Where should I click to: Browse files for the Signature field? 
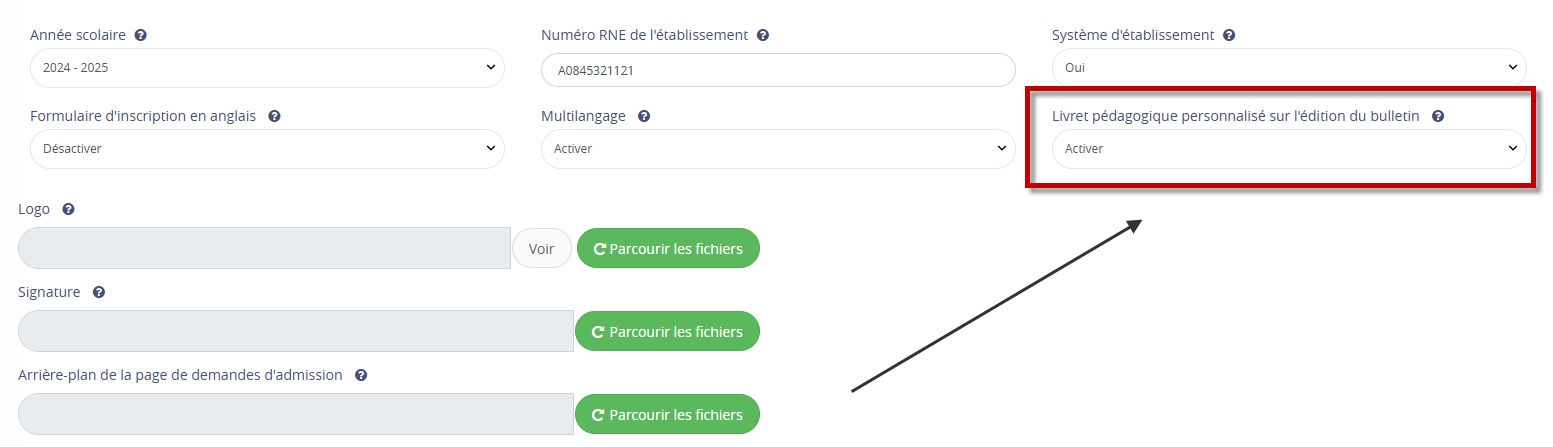click(667, 331)
